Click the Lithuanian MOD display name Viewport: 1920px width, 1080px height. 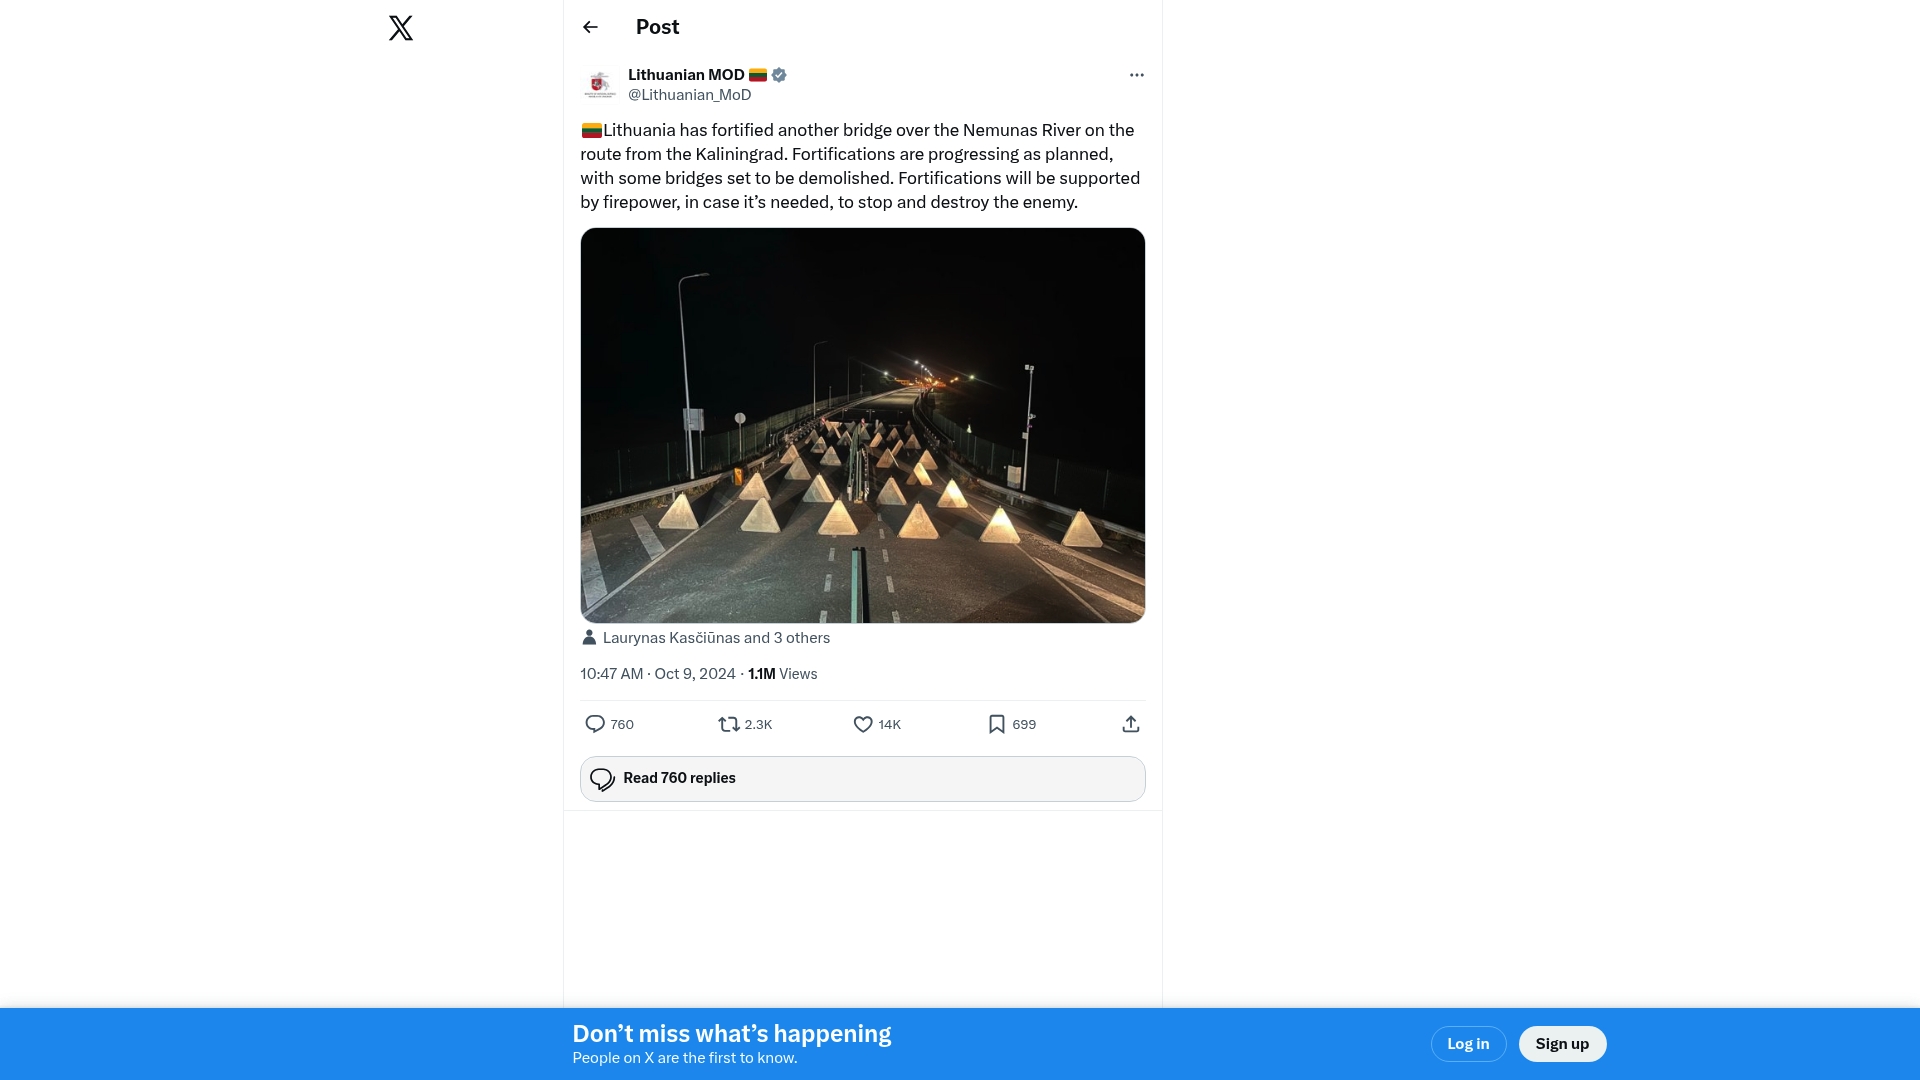tap(686, 75)
